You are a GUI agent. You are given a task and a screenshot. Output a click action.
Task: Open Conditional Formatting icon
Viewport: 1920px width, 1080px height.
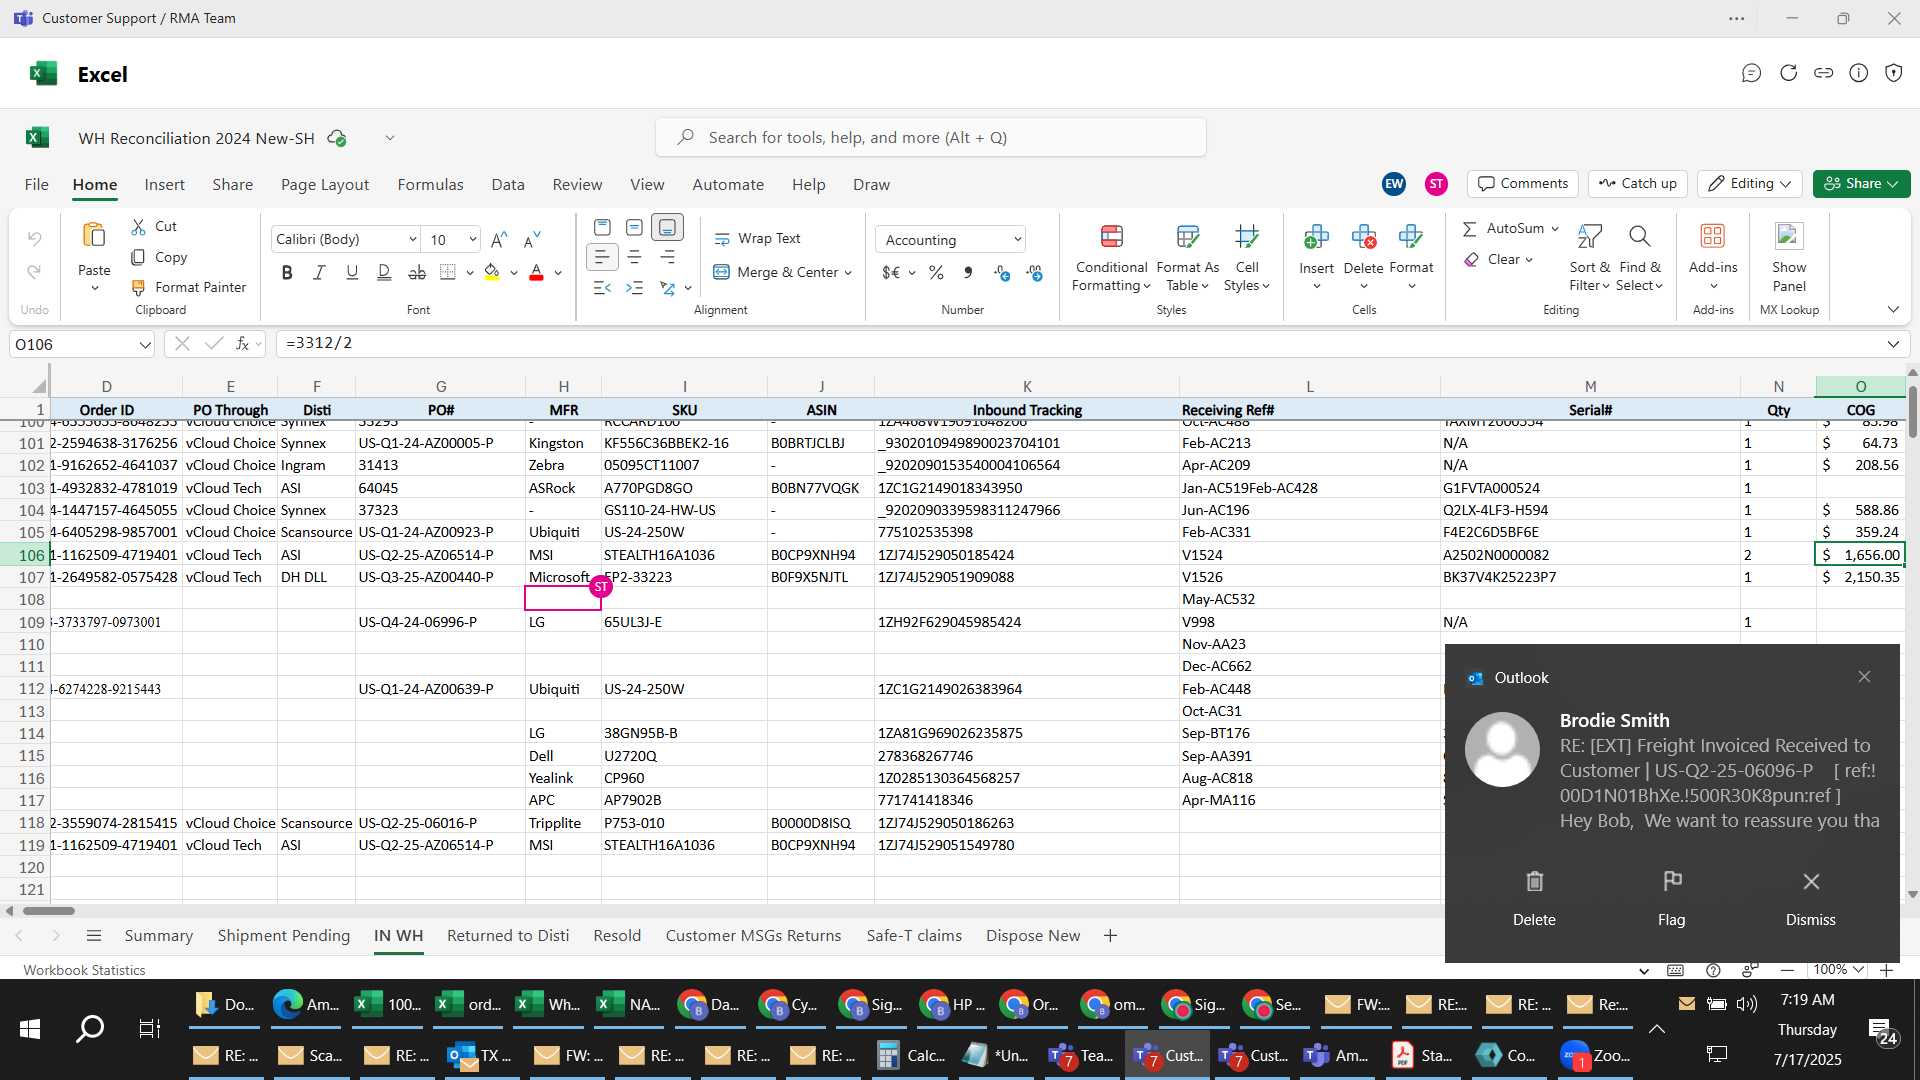1111,237
